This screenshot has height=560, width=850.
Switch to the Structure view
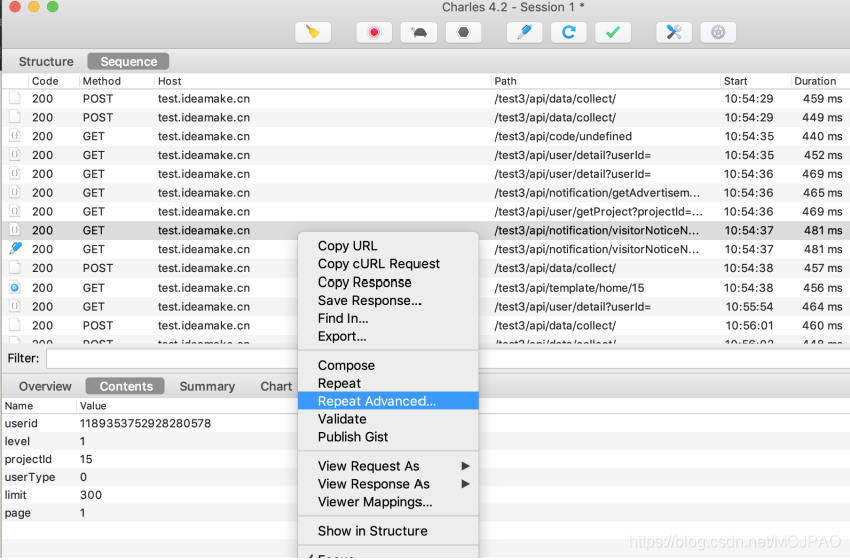click(46, 62)
